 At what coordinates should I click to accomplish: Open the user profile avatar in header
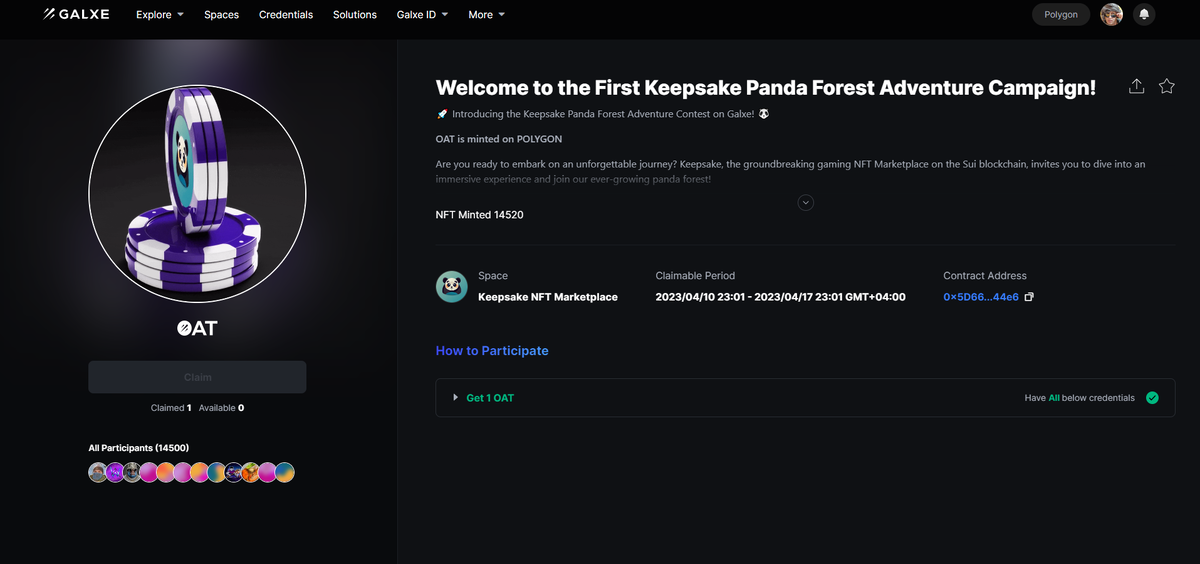(1111, 14)
